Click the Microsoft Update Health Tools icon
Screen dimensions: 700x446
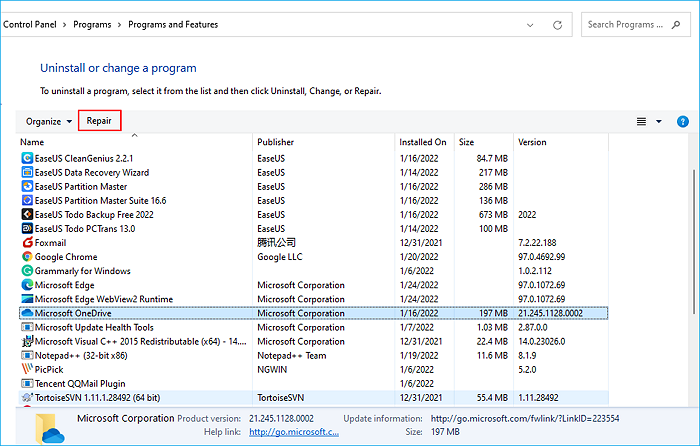(x=27, y=327)
